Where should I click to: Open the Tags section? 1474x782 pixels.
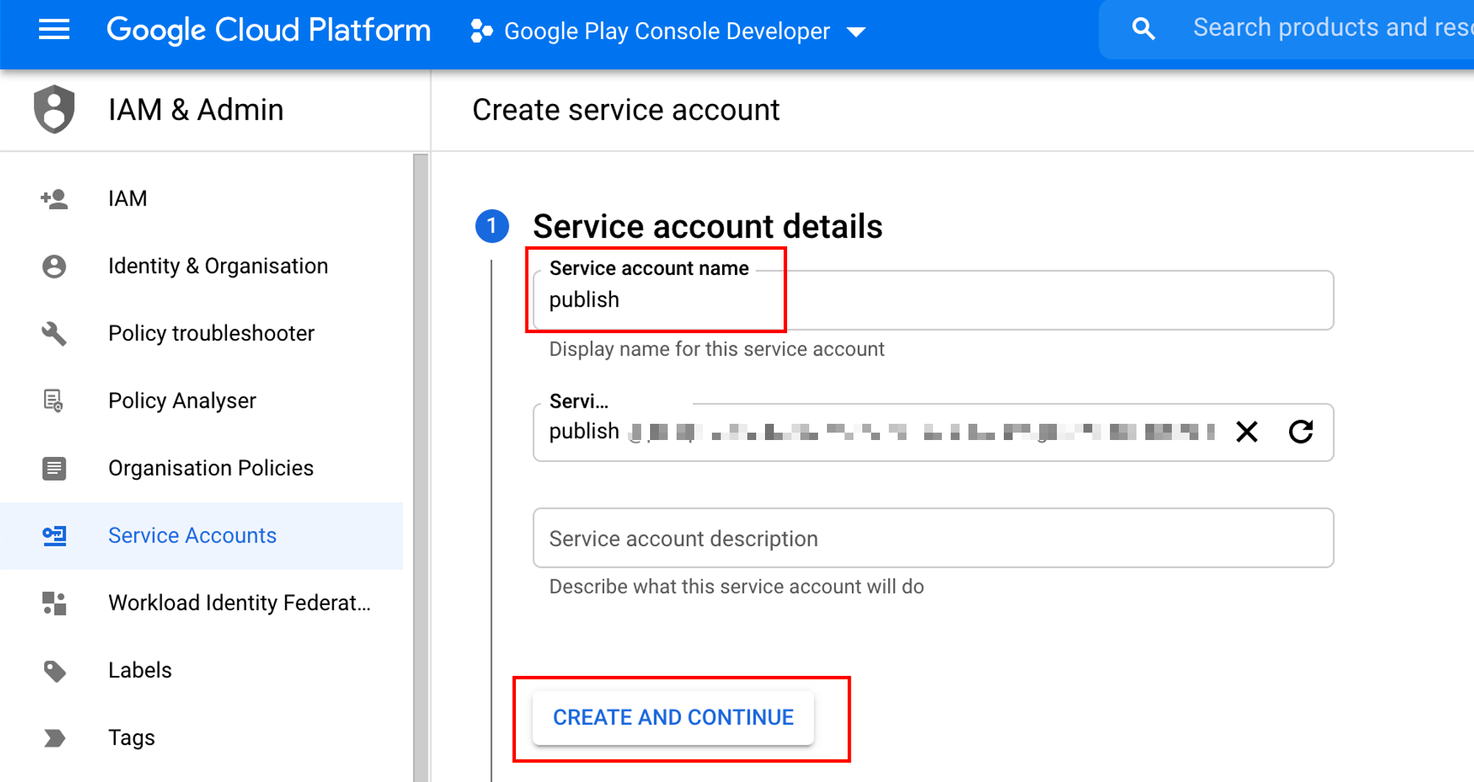point(131,738)
